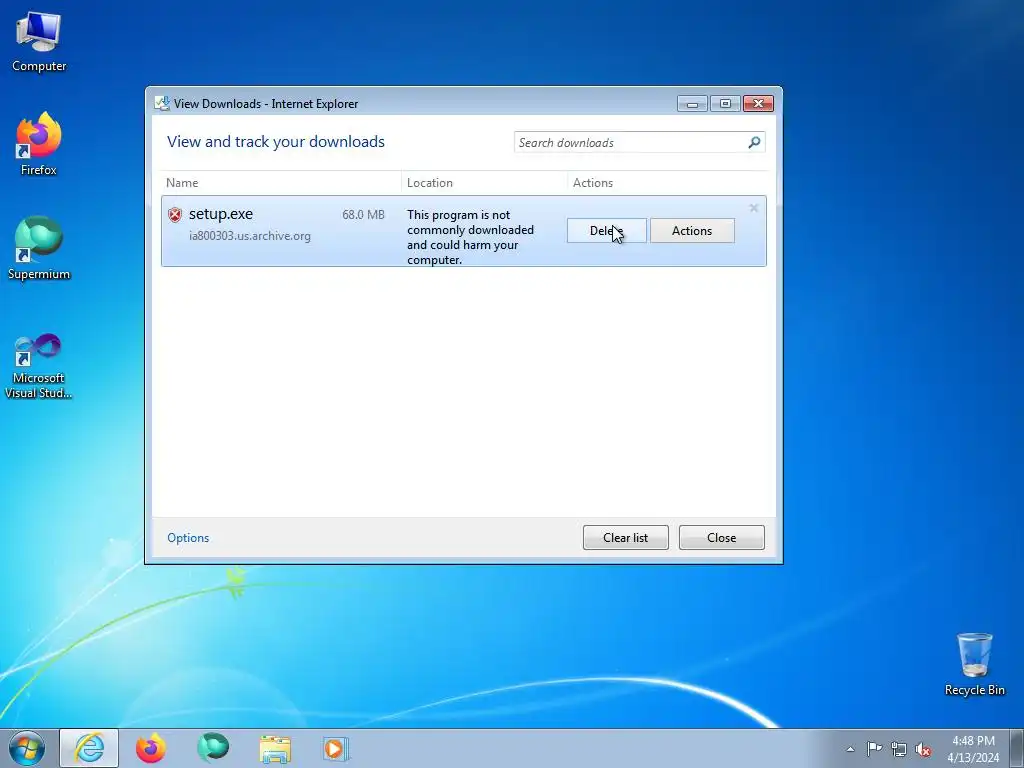The height and width of the screenshot is (768, 1024).
Task: Select the Microsoft Visual Studio shortcut
Action: (39, 366)
